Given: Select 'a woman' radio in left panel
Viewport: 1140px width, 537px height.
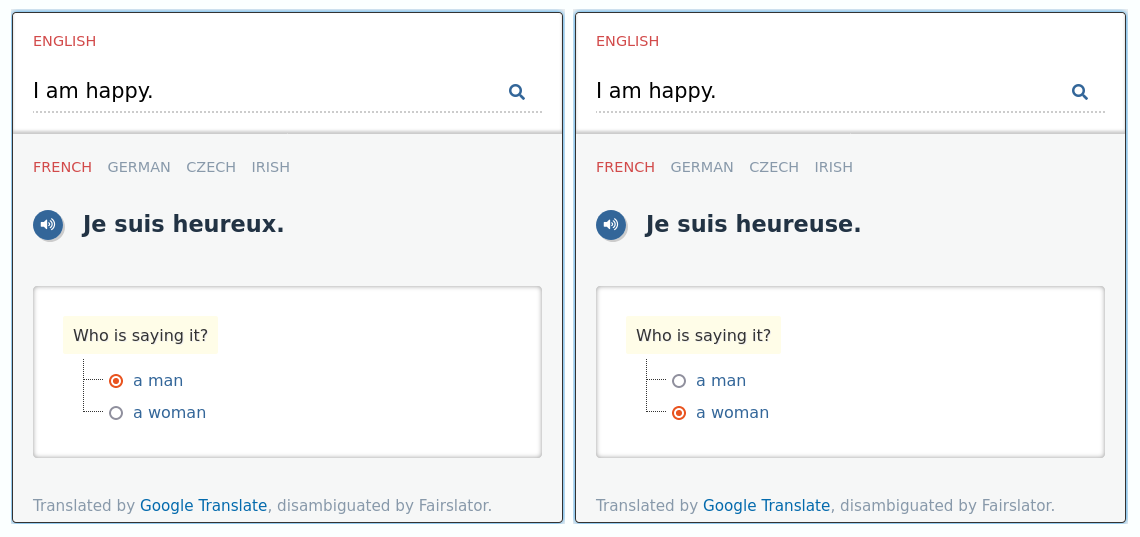Looking at the screenshot, I should tap(116, 413).
